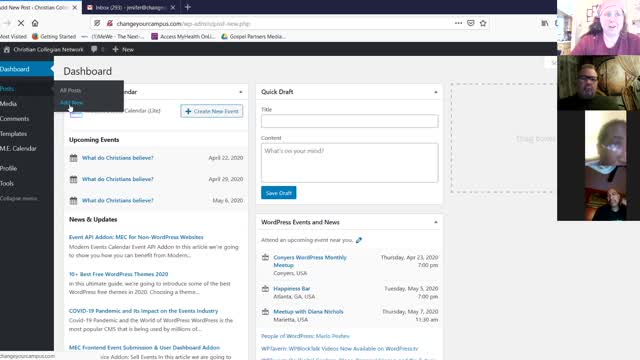Open 10+ Best Free WordPress Themes link
Viewport: 640px width, 360px height.
(x=118, y=274)
